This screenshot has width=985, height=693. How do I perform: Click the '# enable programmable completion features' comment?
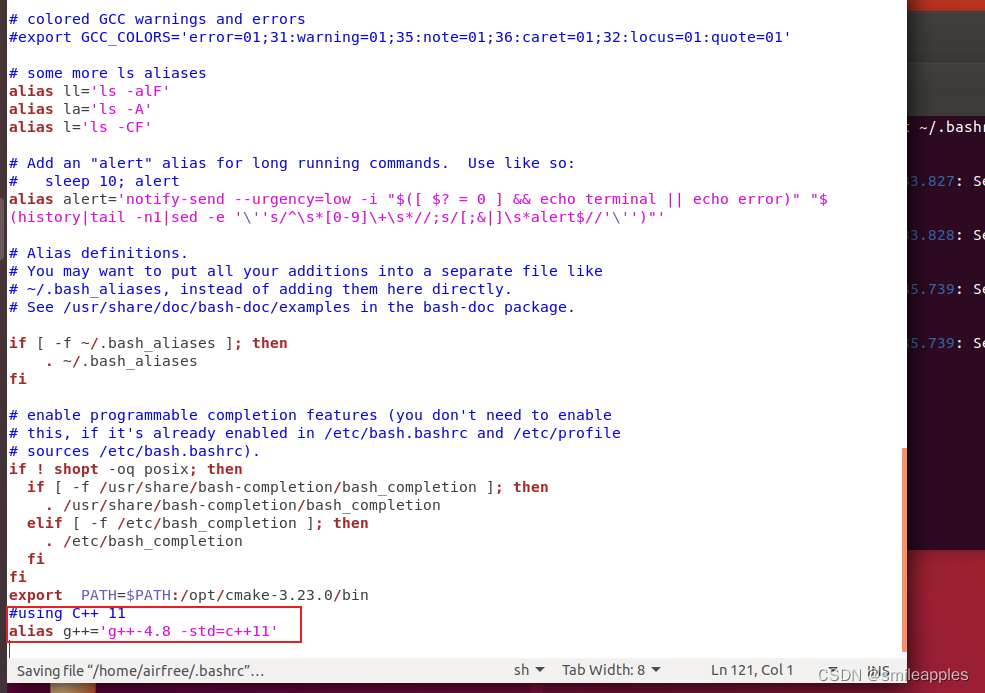[x=310, y=415]
